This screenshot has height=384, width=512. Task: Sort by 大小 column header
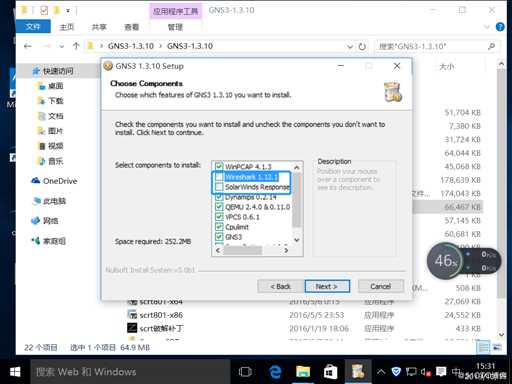[x=447, y=67]
